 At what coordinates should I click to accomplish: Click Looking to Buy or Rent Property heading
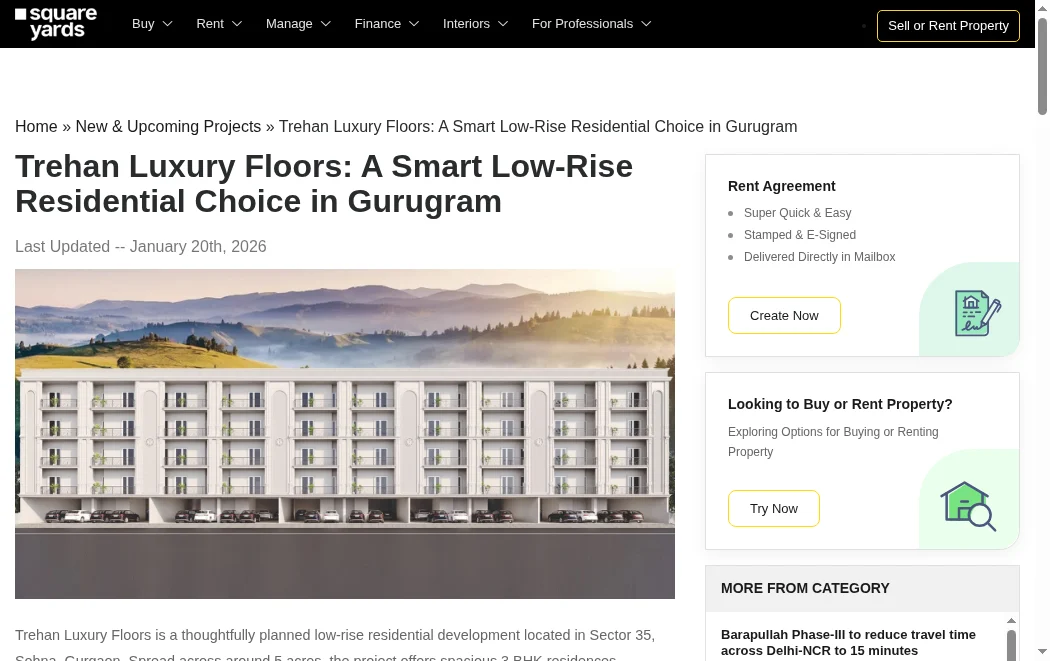[840, 405]
